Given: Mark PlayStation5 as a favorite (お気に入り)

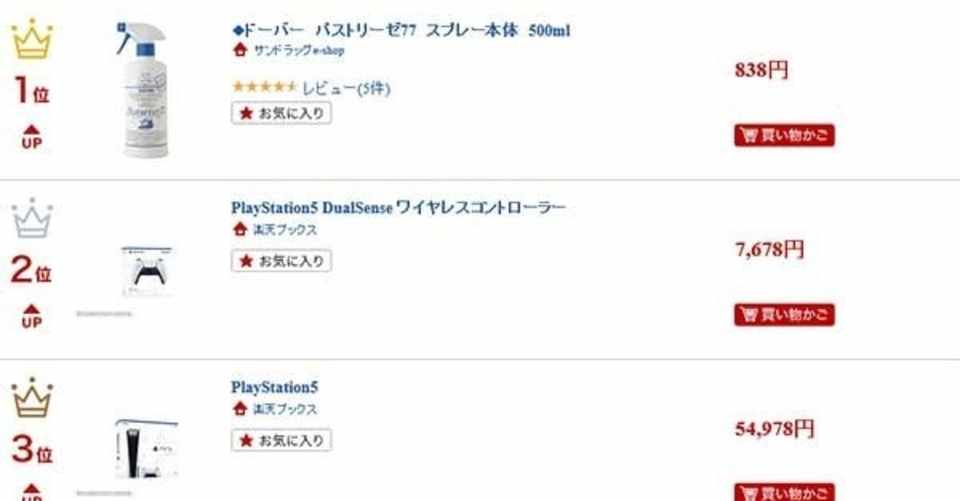Looking at the screenshot, I should pos(281,440).
